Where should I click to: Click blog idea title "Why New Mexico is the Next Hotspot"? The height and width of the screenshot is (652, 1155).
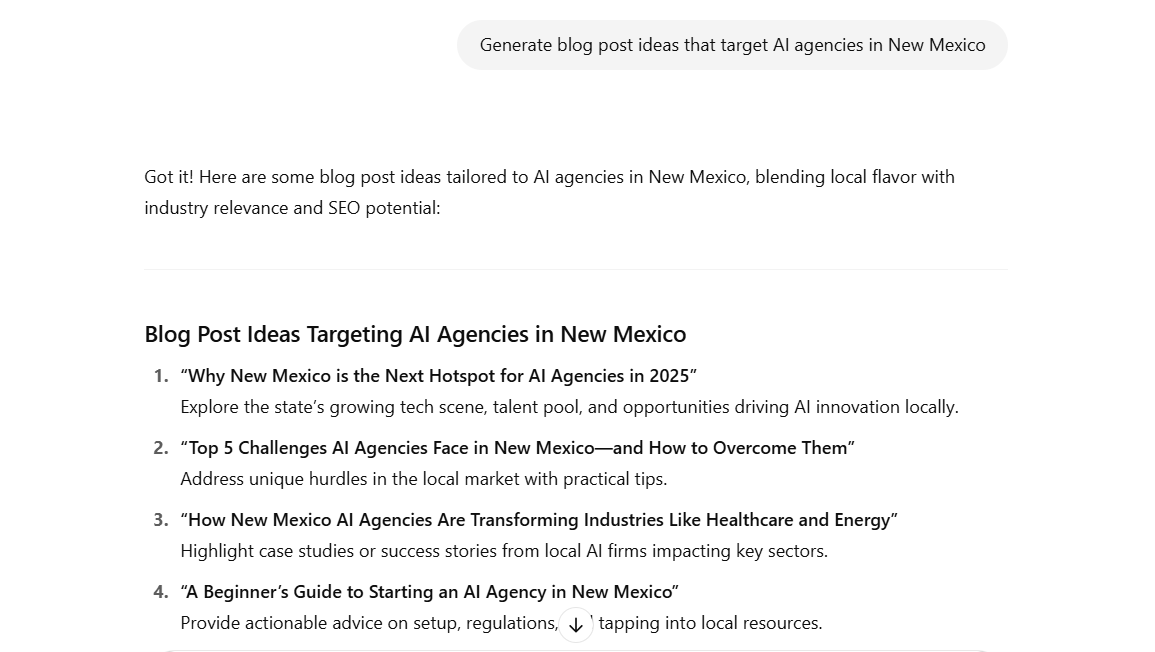(438, 376)
